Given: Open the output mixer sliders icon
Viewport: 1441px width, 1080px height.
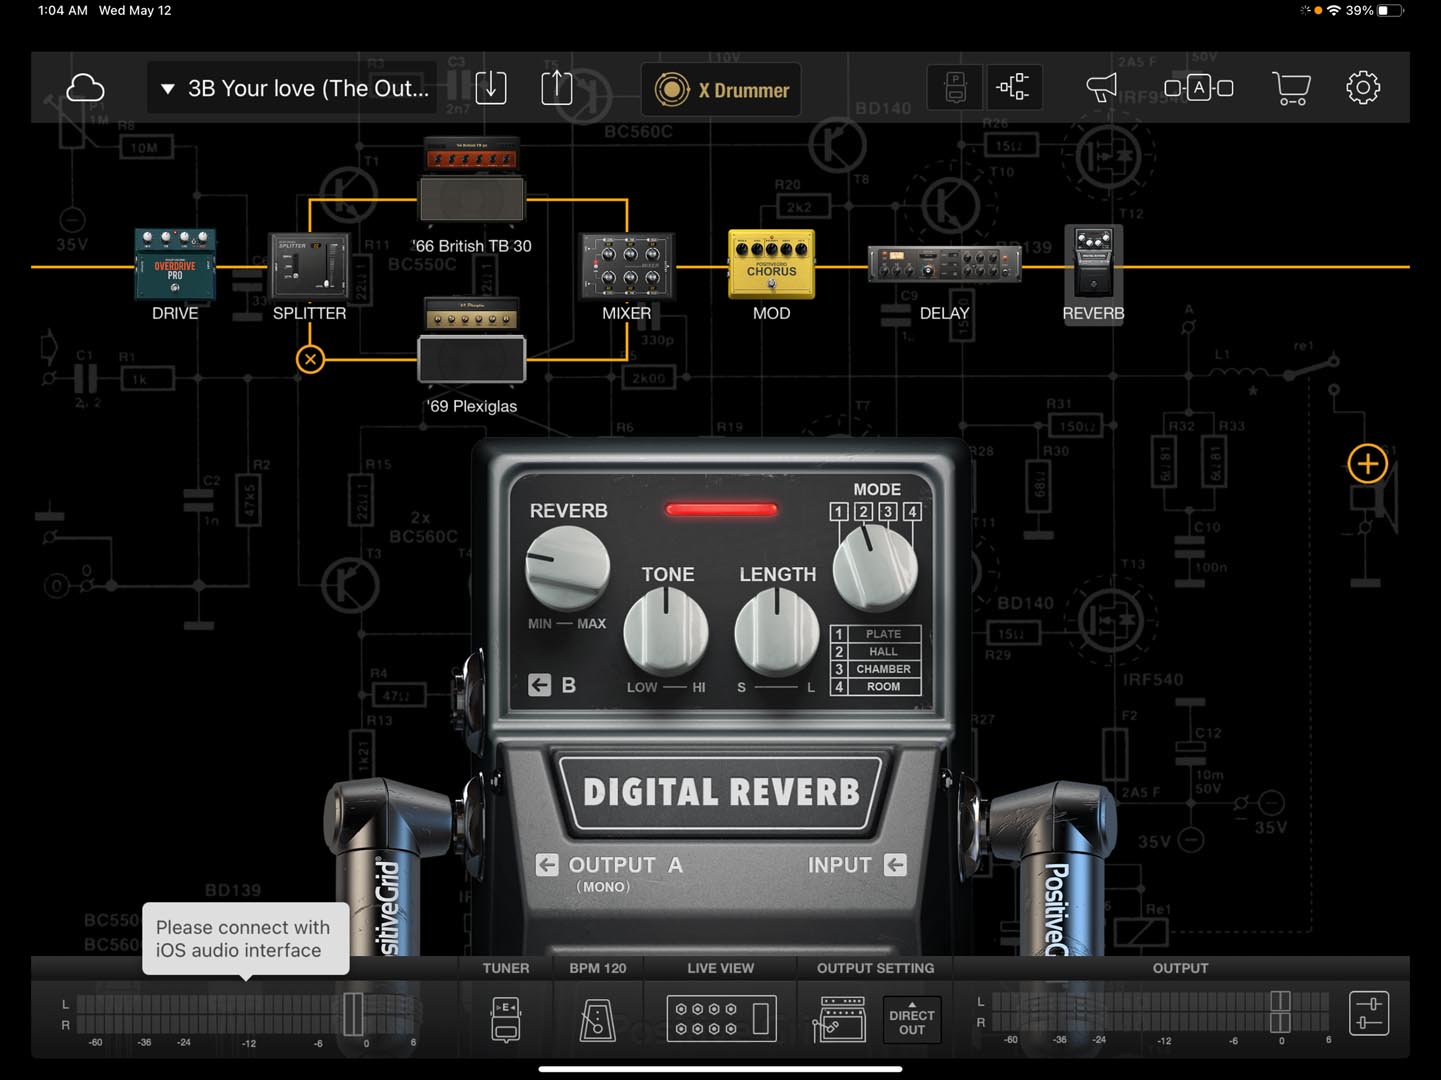Looking at the screenshot, I should (1369, 1014).
